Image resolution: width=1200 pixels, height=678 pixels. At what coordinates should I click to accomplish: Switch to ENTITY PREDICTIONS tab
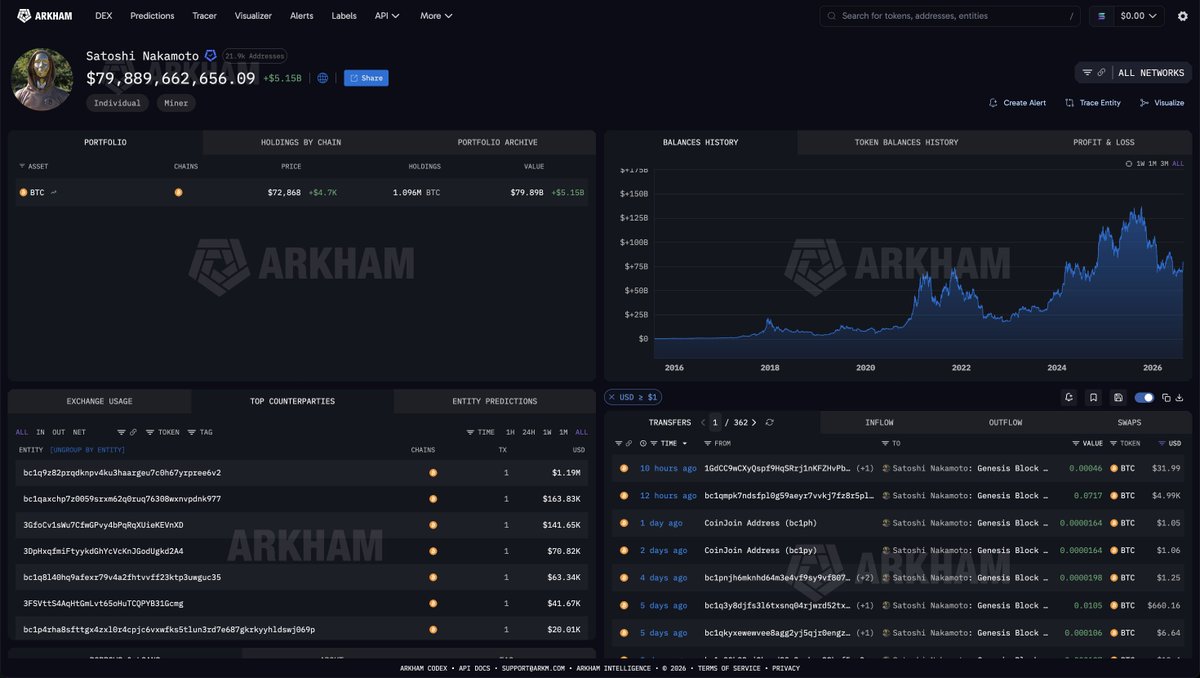(495, 401)
